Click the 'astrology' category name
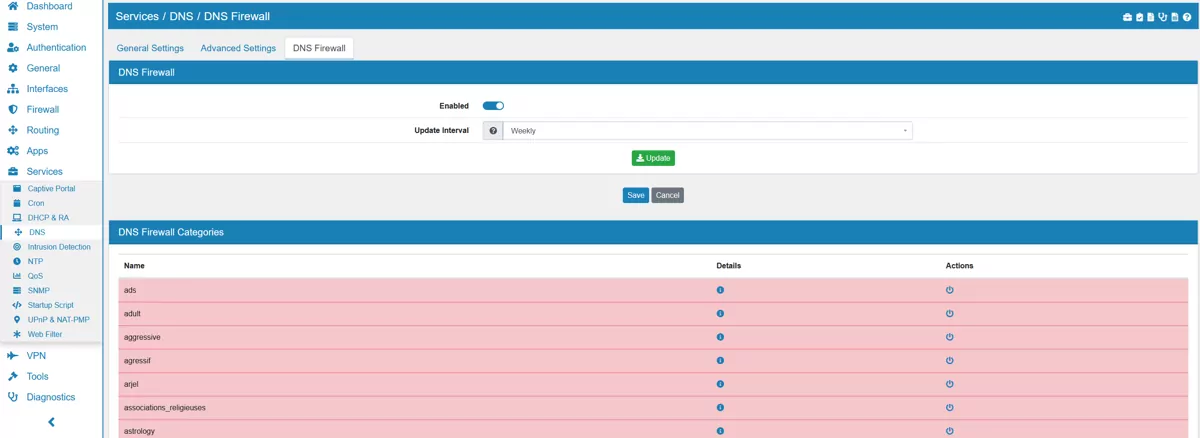Screen dimensions: 1200x438 pyautogui.click(x=140, y=431)
